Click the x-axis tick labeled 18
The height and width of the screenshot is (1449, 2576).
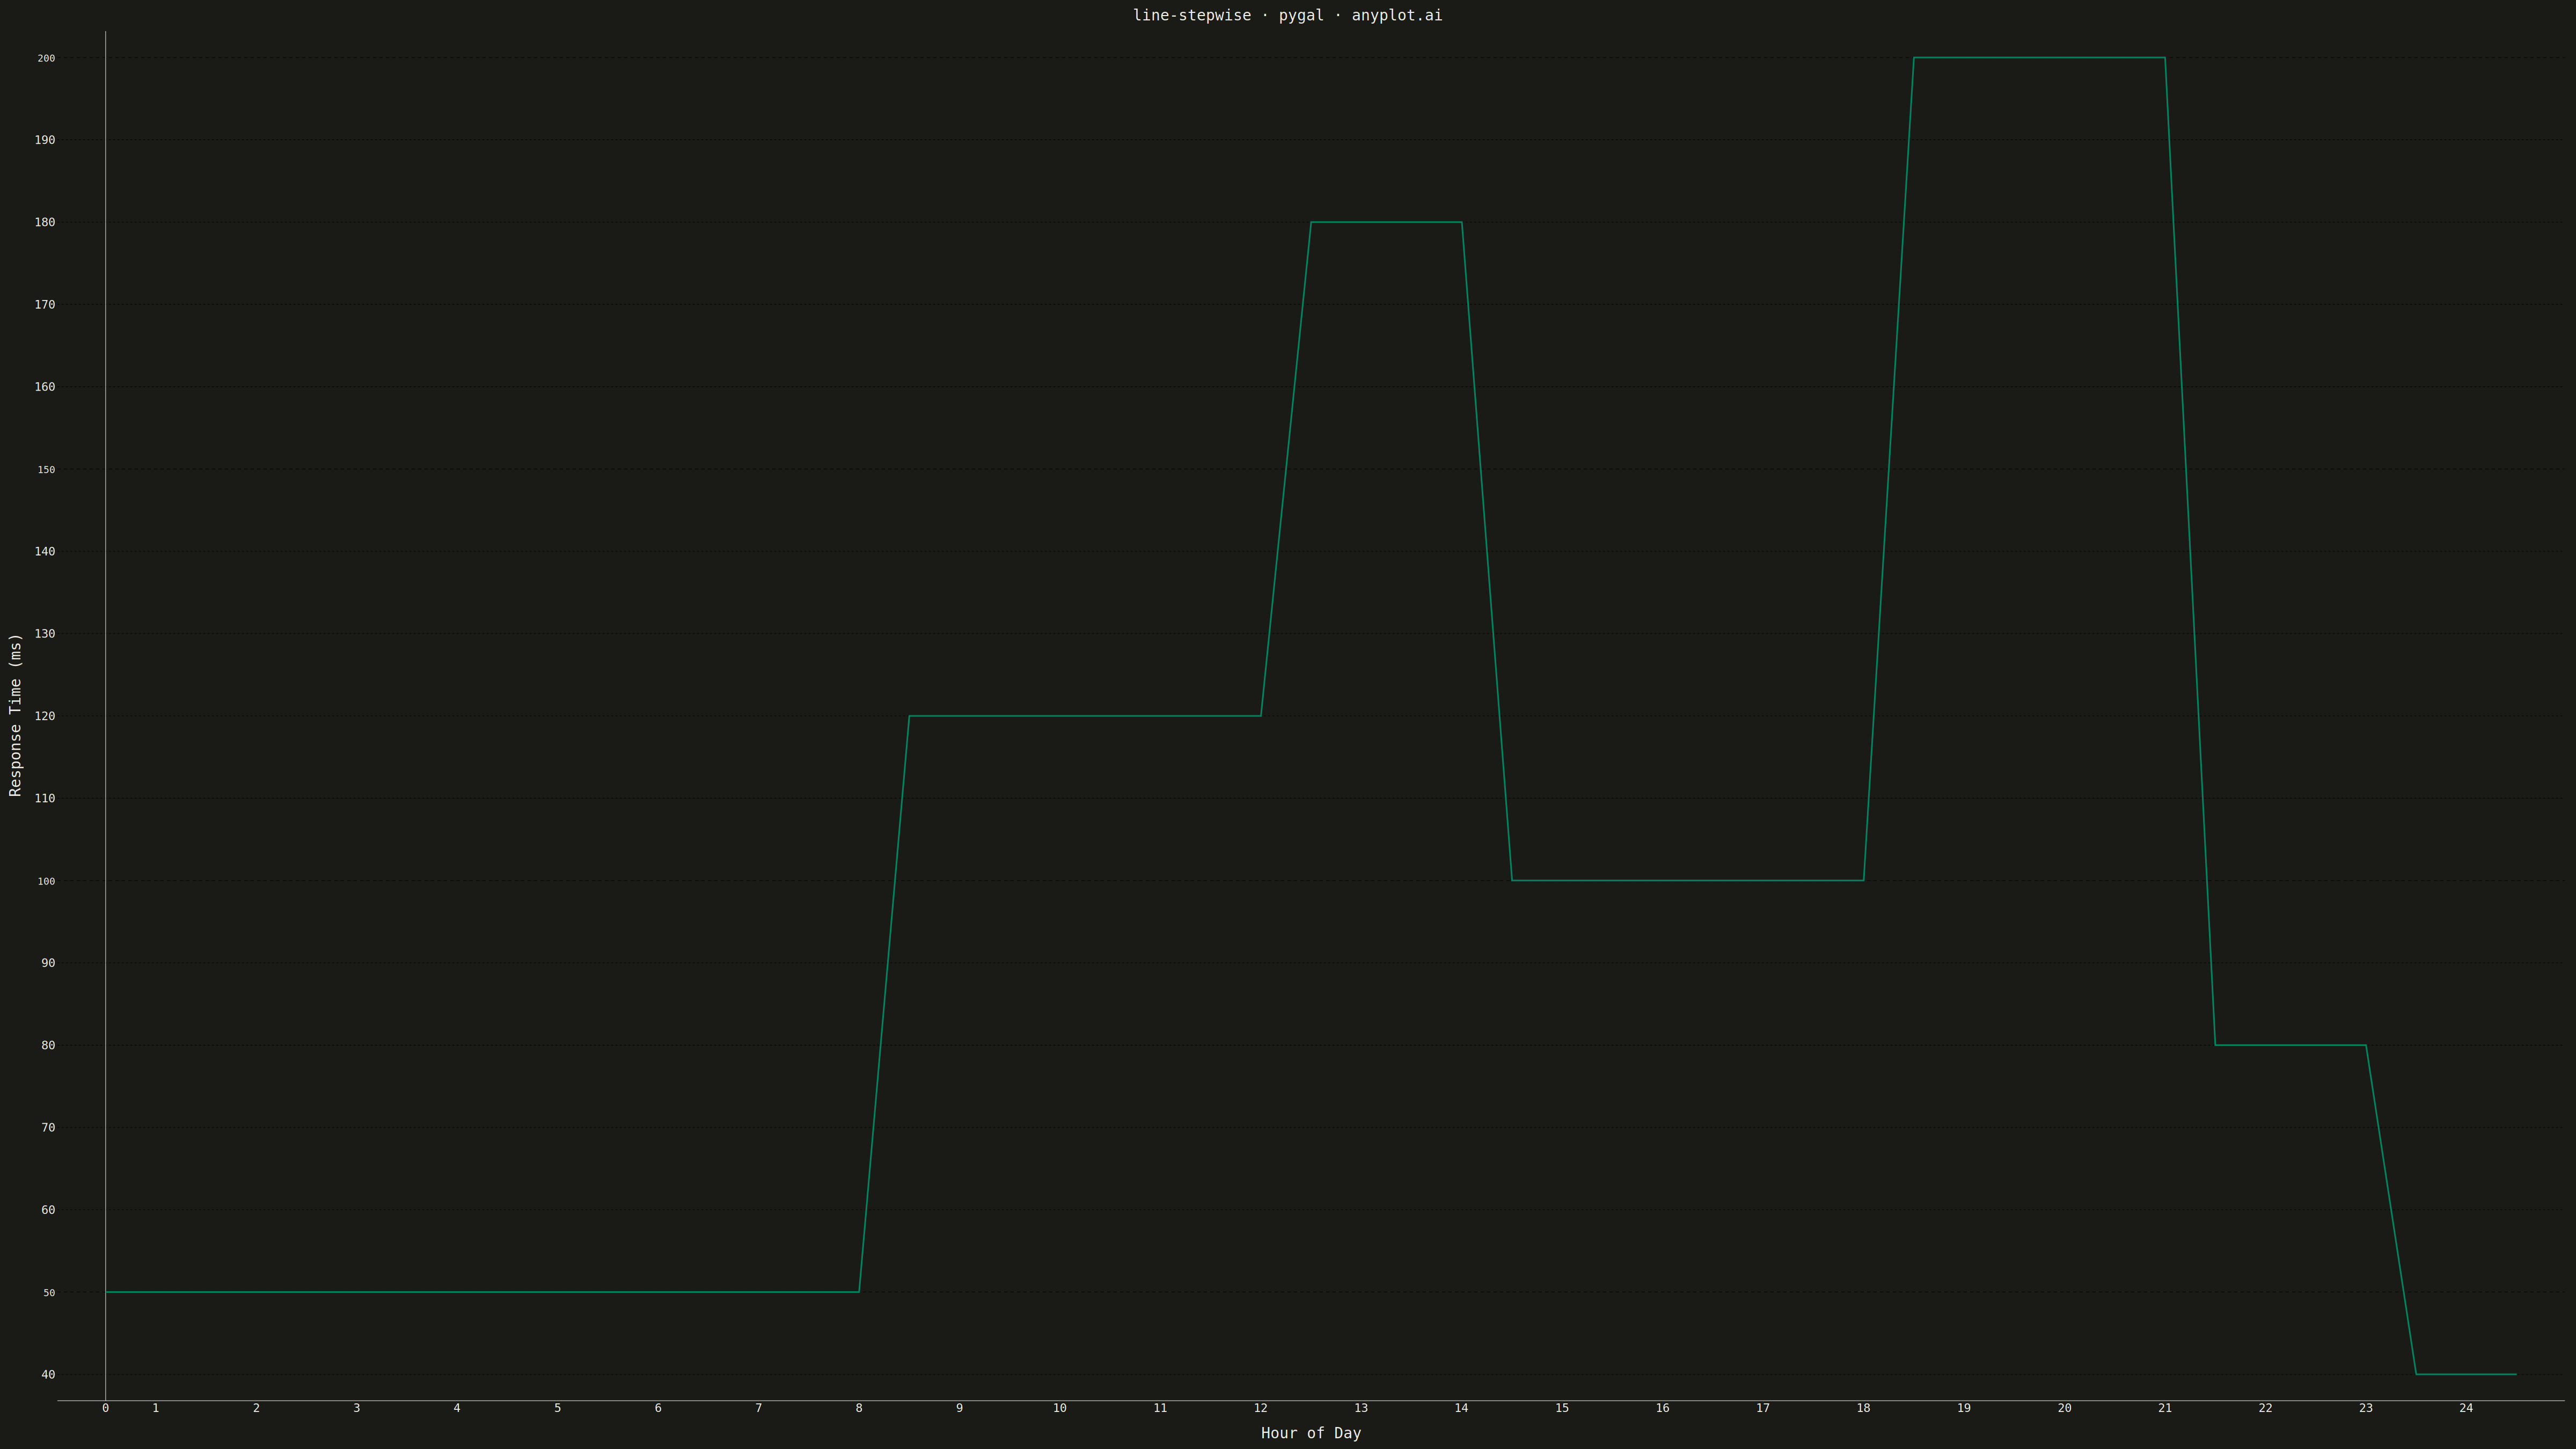(1863, 1408)
